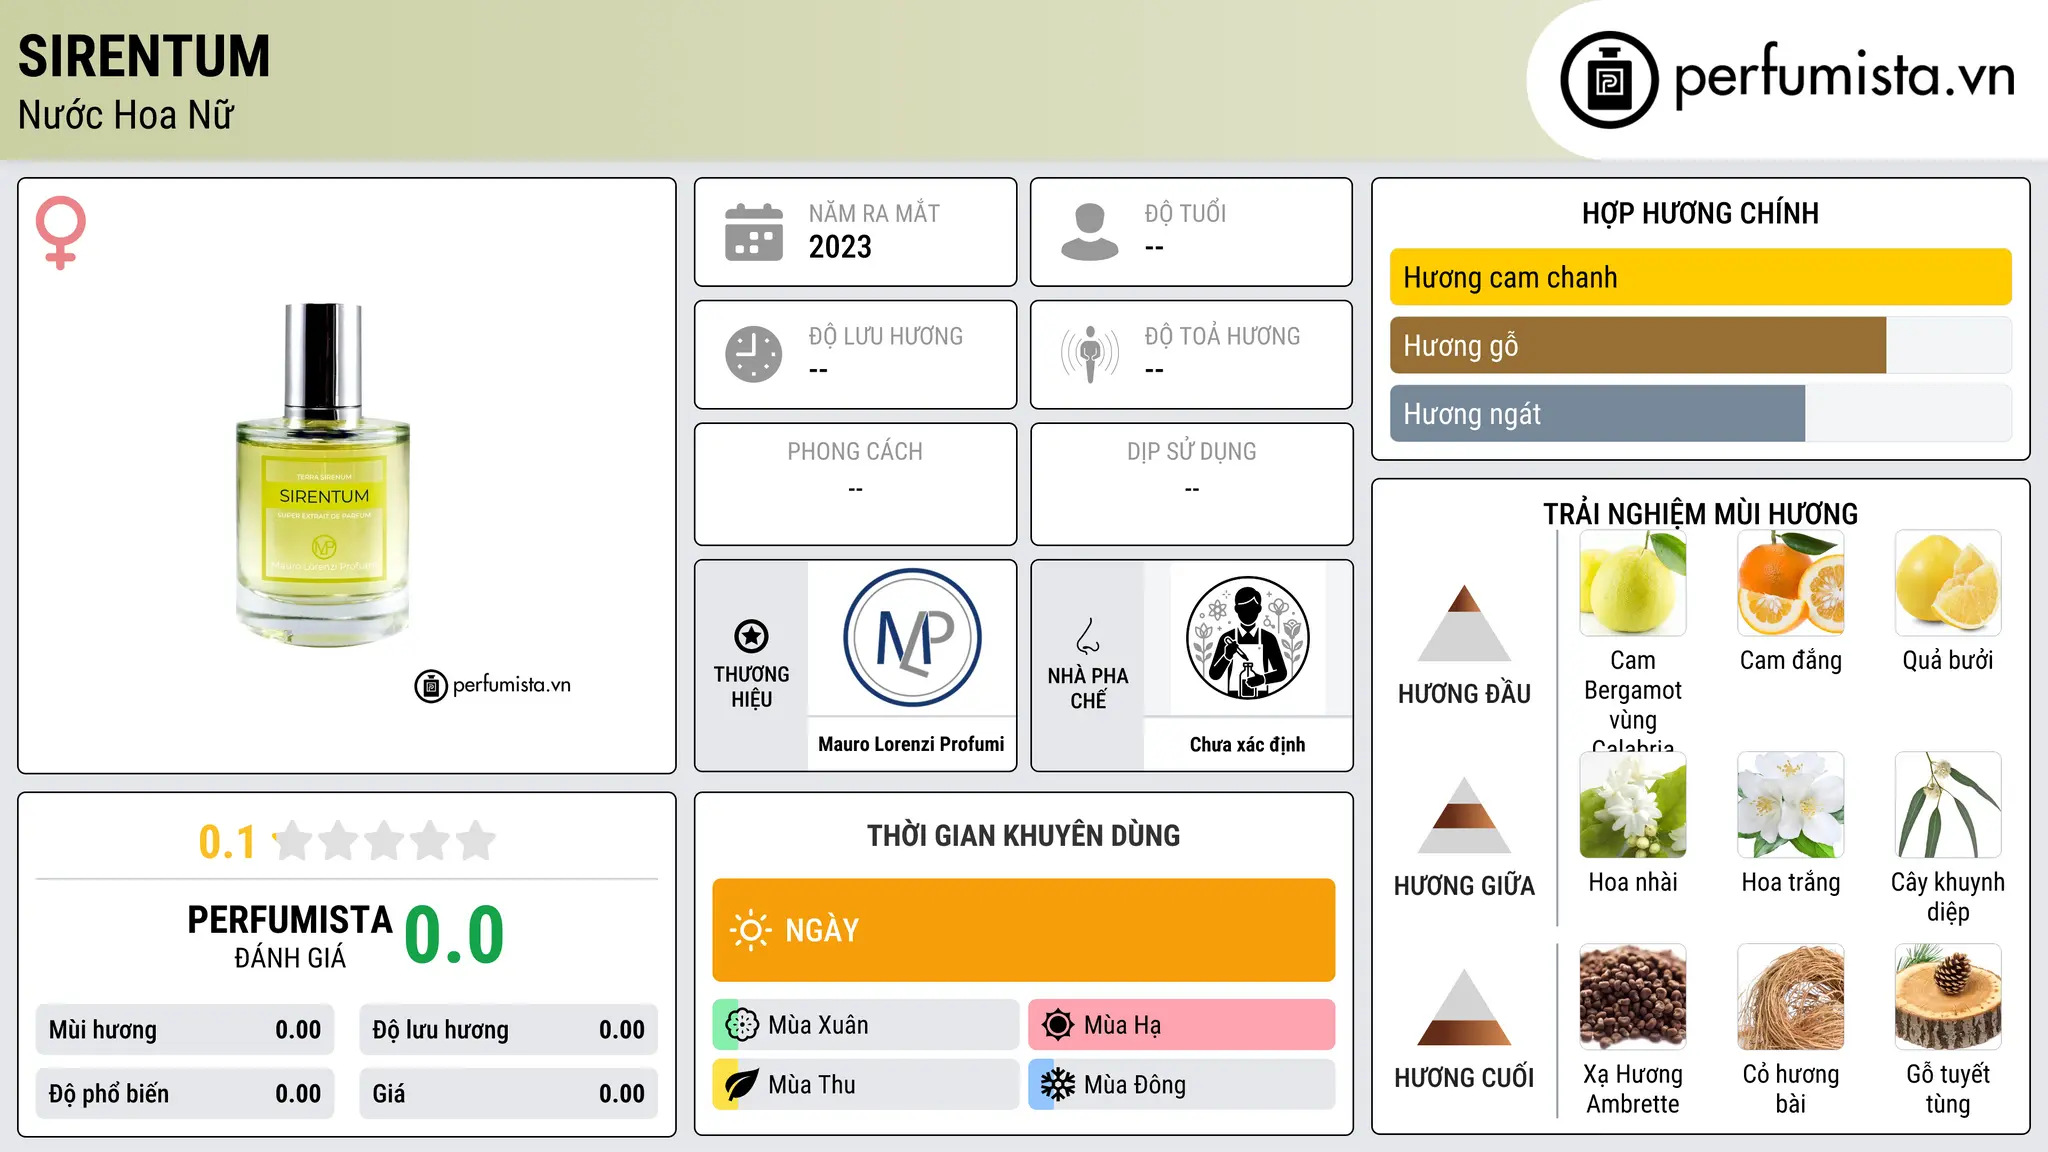Image resolution: width=2048 pixels, height=1152 pixels.
Task: Click the sun icon in the Ngày bar
Action: click(x=751, y=930)
